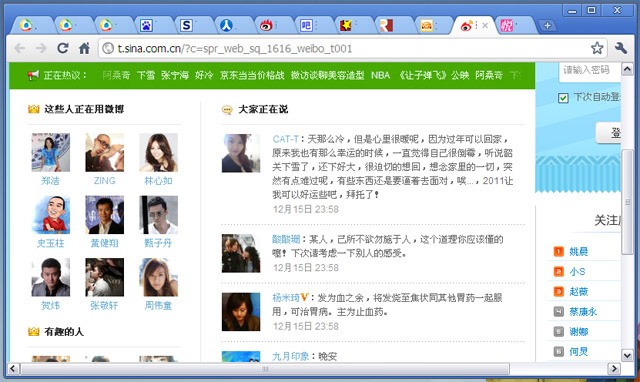Viewport: 640px width, 382px height.
Task: Click the vertical scrollbar down arrow
Action: tap(627, 355)
